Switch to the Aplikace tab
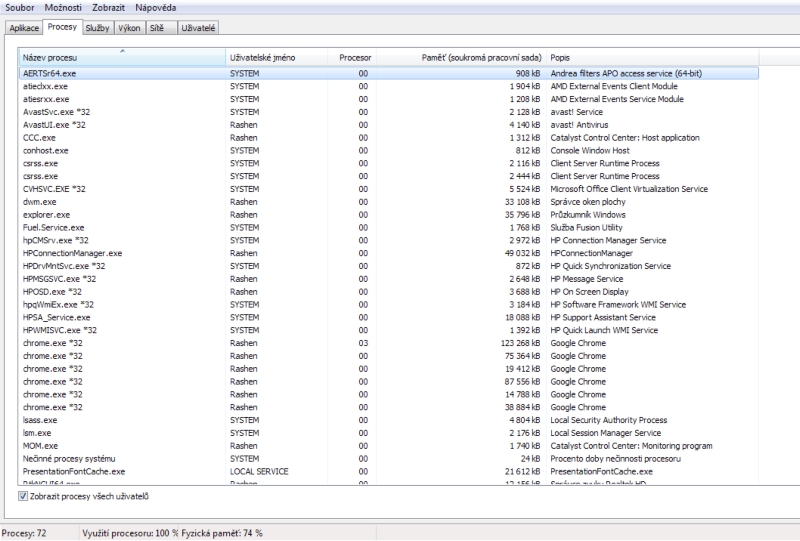The height and width of the screenshot is (541, 800). coord(25,28)
